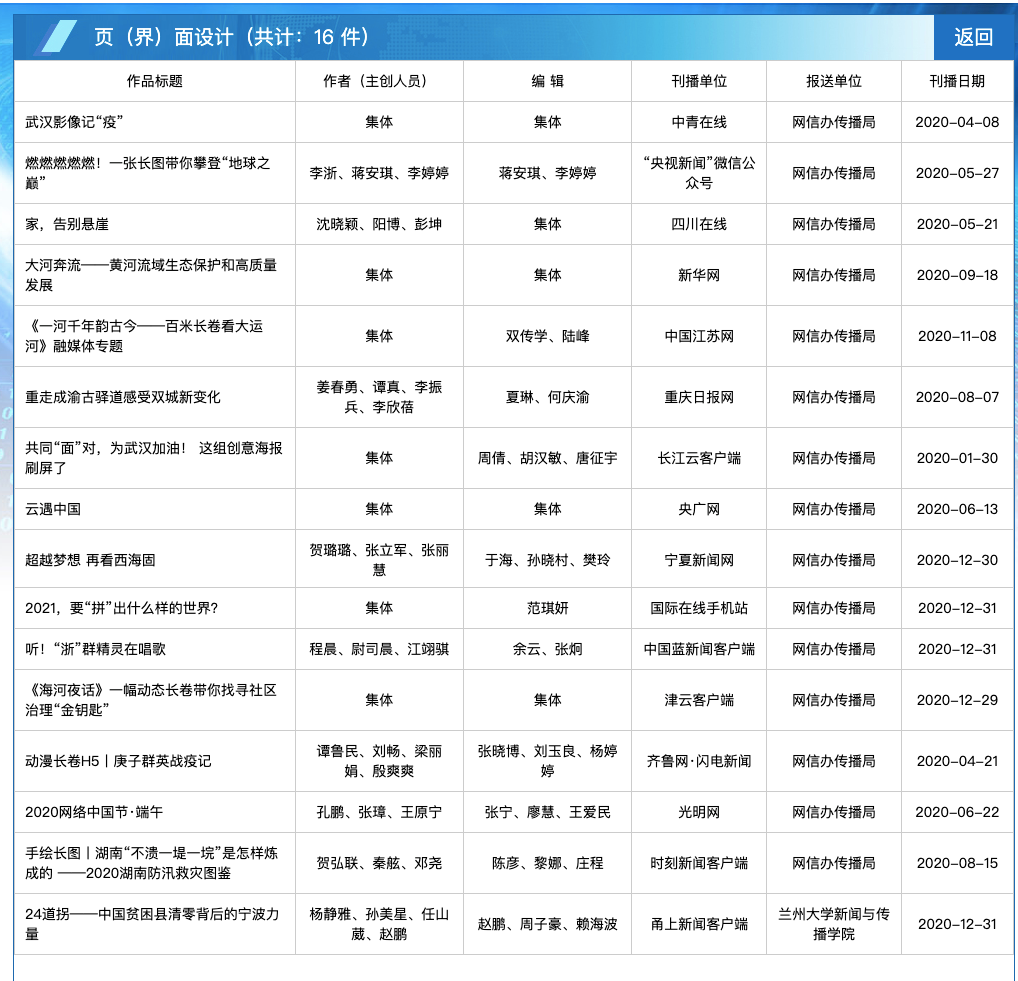Click the 刊播日期 column header
1018x981 pixels.
(957, 81)
